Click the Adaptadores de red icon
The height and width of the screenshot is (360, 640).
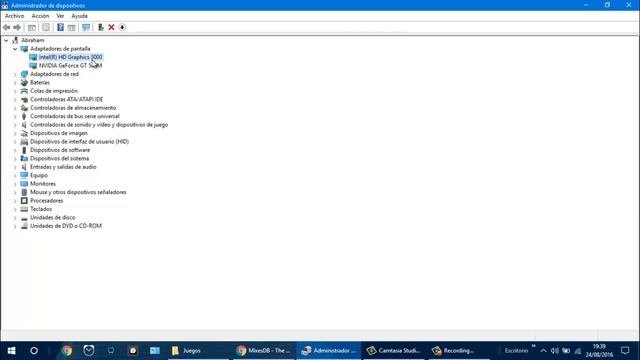(x=24, y=74)
